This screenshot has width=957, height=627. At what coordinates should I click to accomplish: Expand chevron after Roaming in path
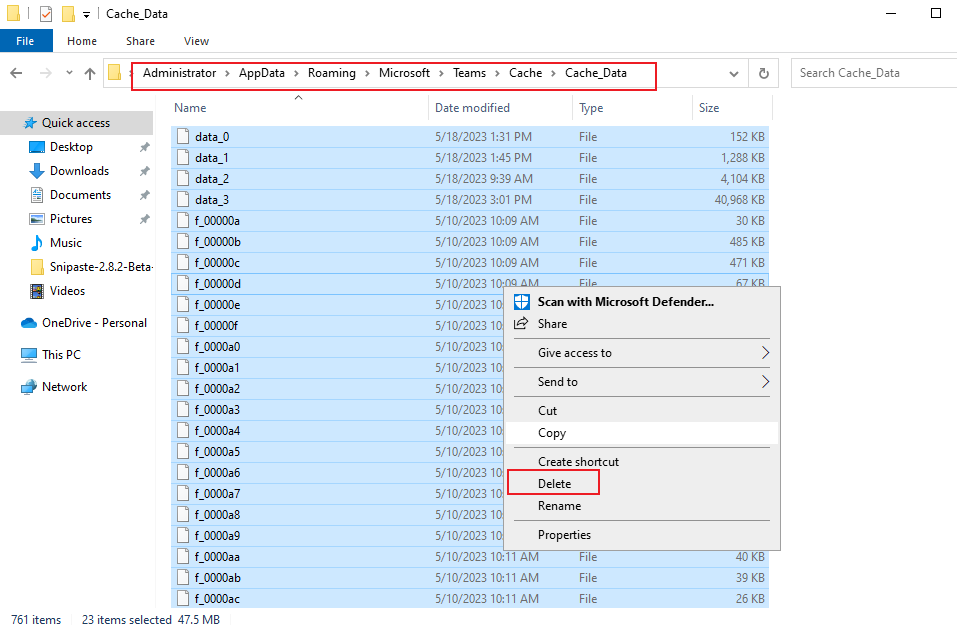point(367,74)
